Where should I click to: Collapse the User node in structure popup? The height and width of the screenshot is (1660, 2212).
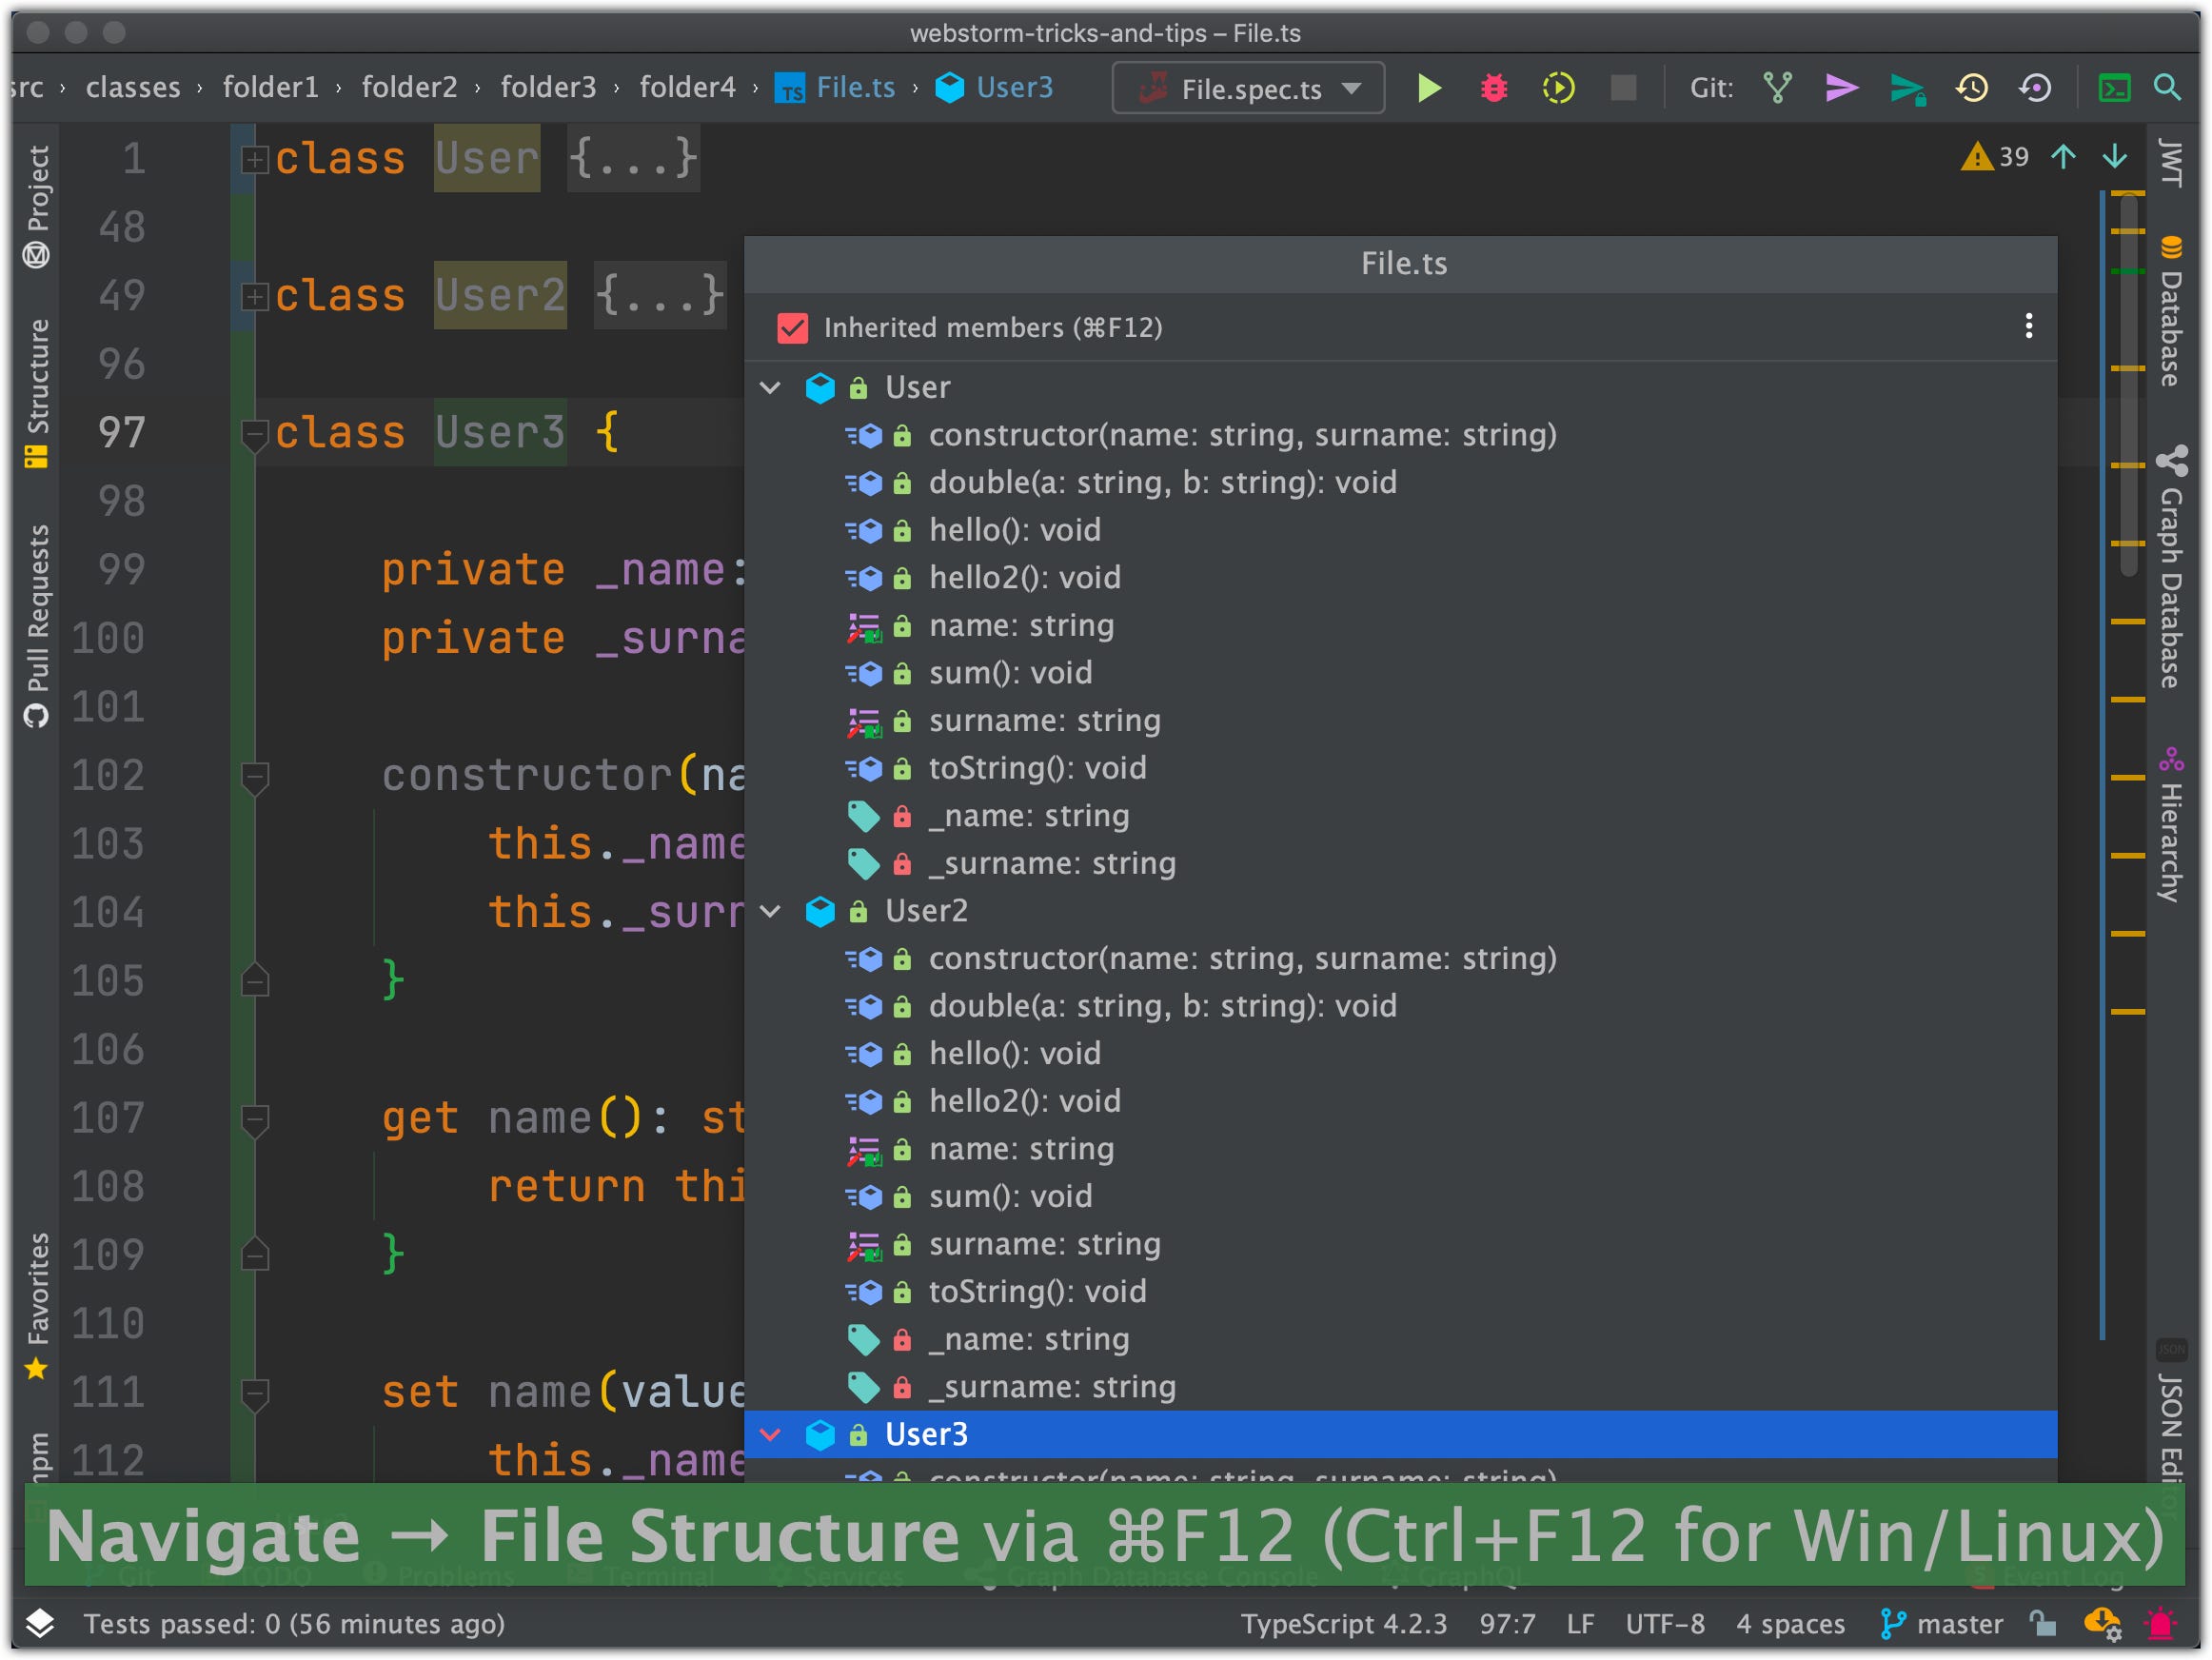(x=770, y=388)
